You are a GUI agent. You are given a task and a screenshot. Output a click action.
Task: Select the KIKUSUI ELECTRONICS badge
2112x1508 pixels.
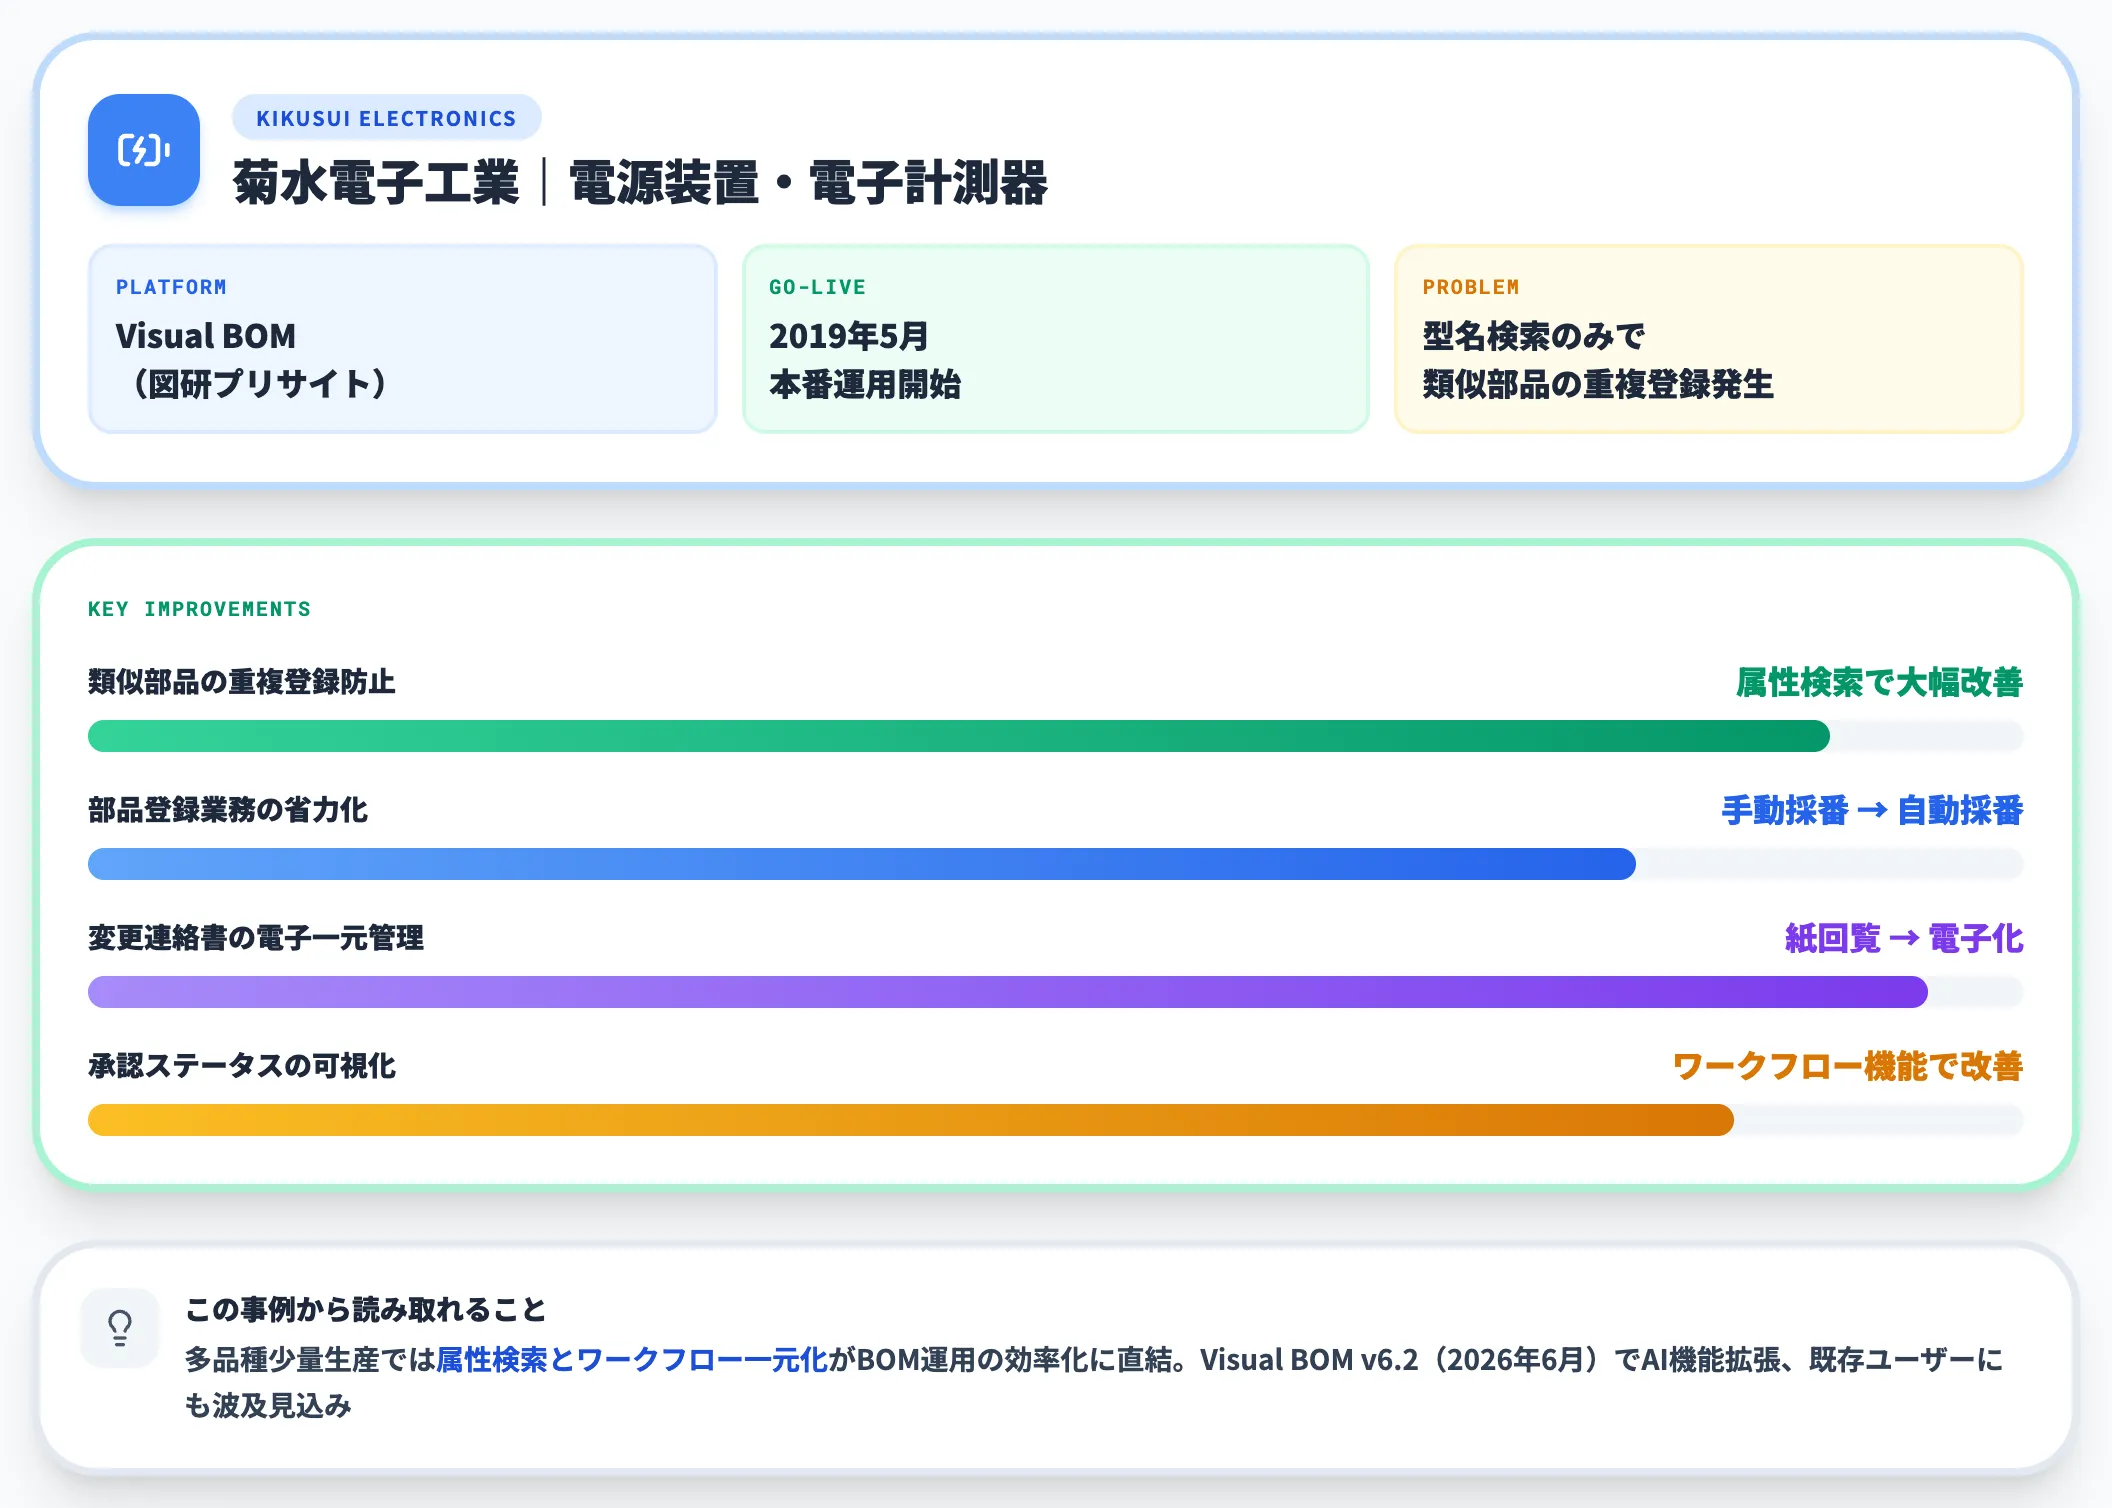[x=387, y=118]
